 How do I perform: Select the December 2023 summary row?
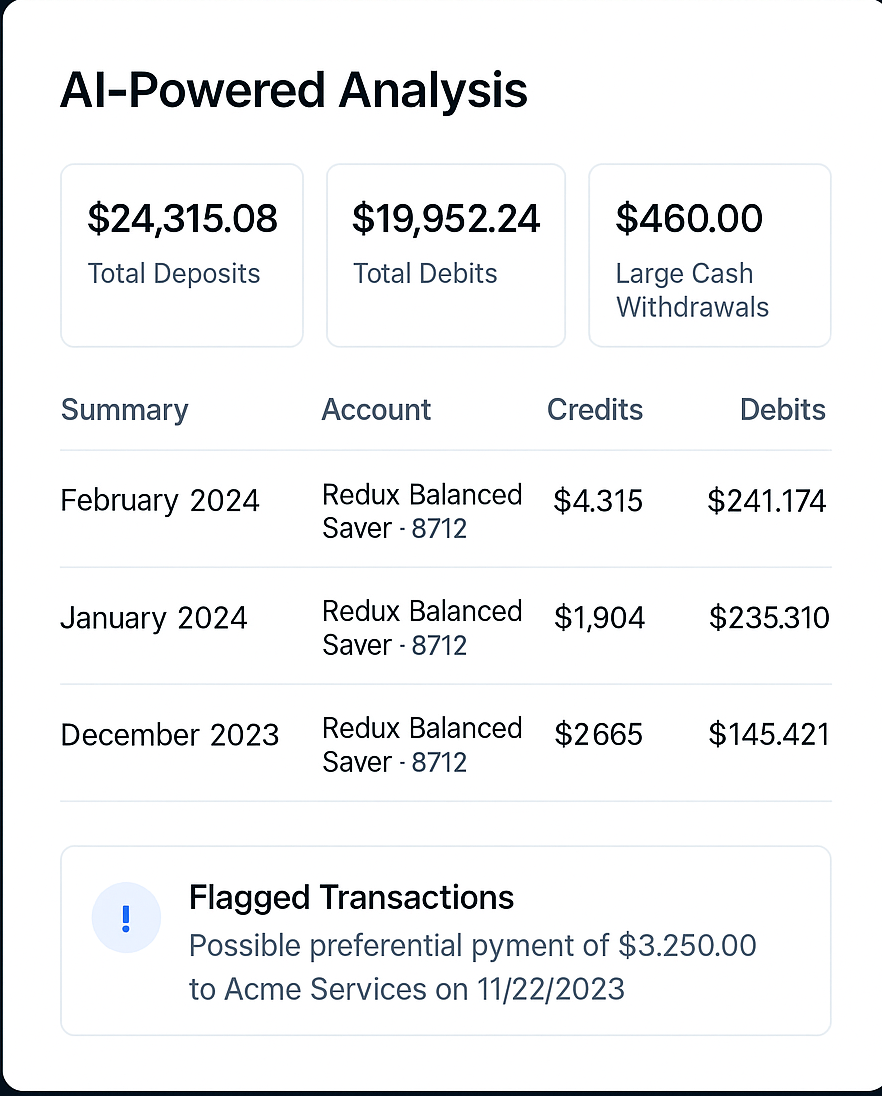tap(170, 735)
